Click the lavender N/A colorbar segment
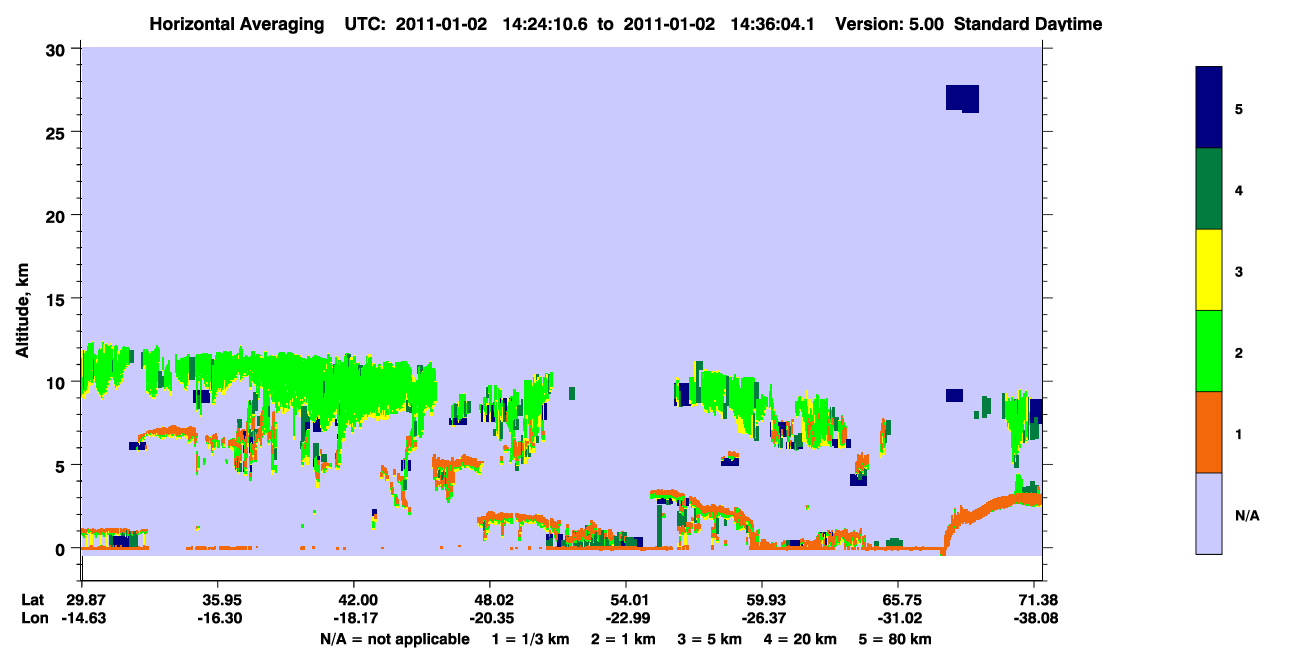 [x=1208, y=513]
